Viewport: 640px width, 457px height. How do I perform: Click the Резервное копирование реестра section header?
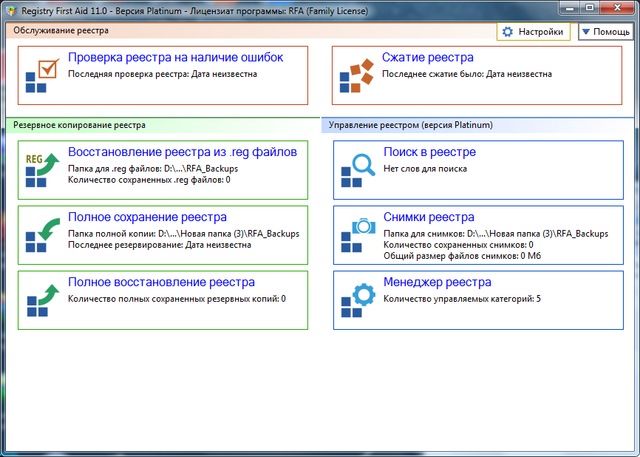point(79,125)
